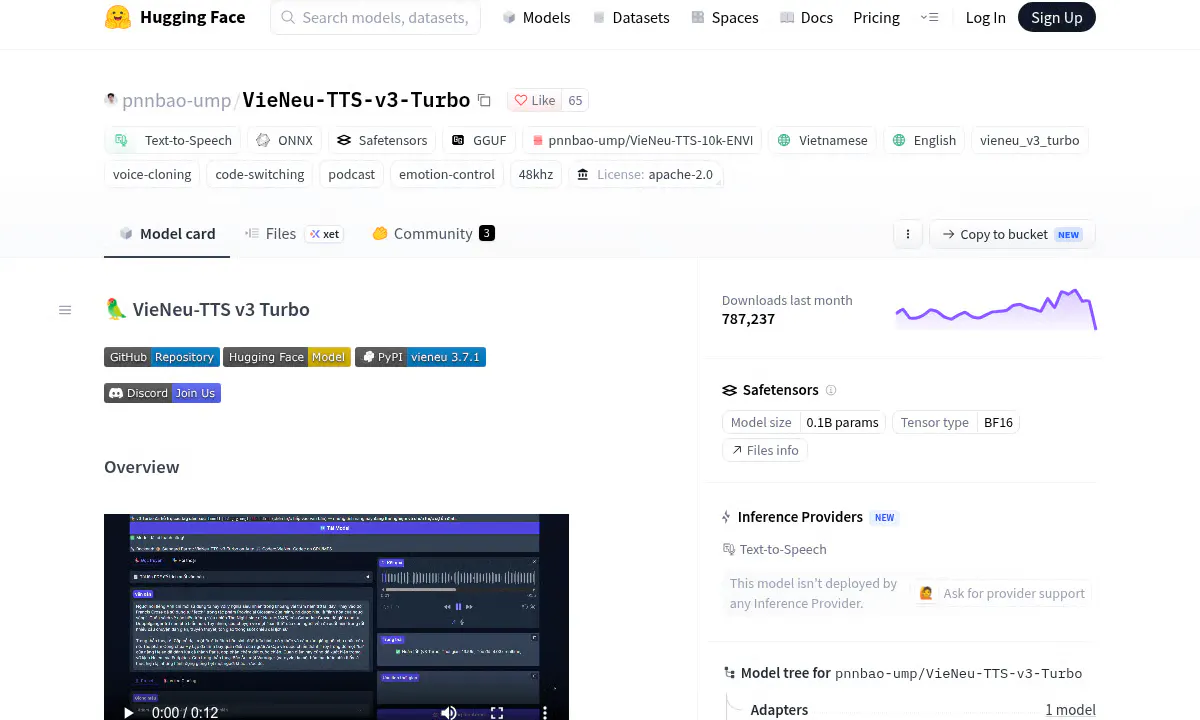Select the Safetensors library tag
The image size is (1200, 720).
click(x=382, y=140)
